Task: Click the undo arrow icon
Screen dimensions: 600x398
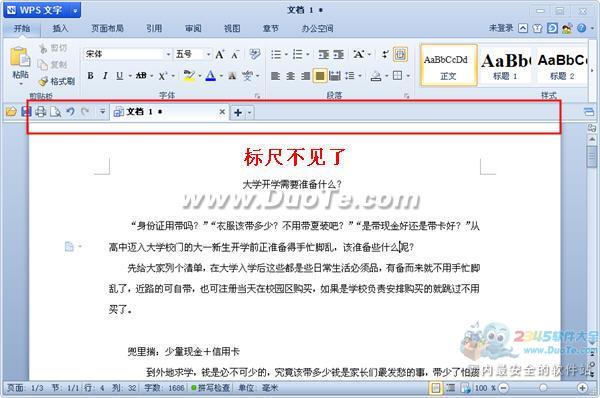Action: tap(70, 112)
